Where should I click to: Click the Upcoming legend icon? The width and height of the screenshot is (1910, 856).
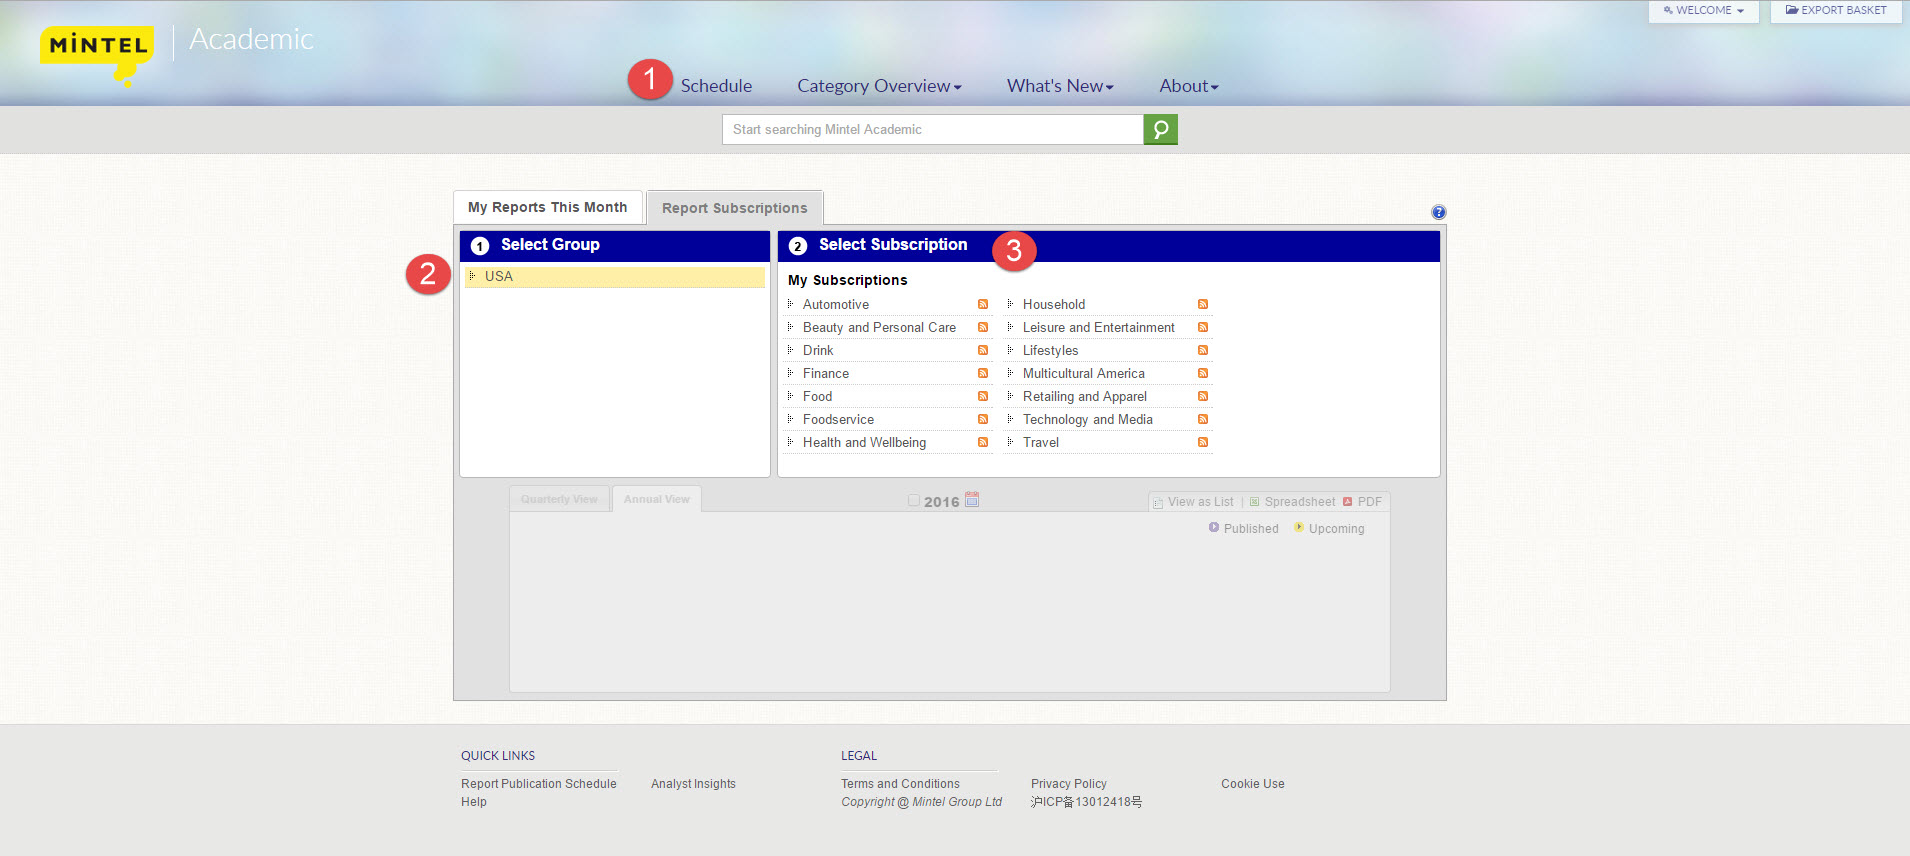tap(1299, 527)
